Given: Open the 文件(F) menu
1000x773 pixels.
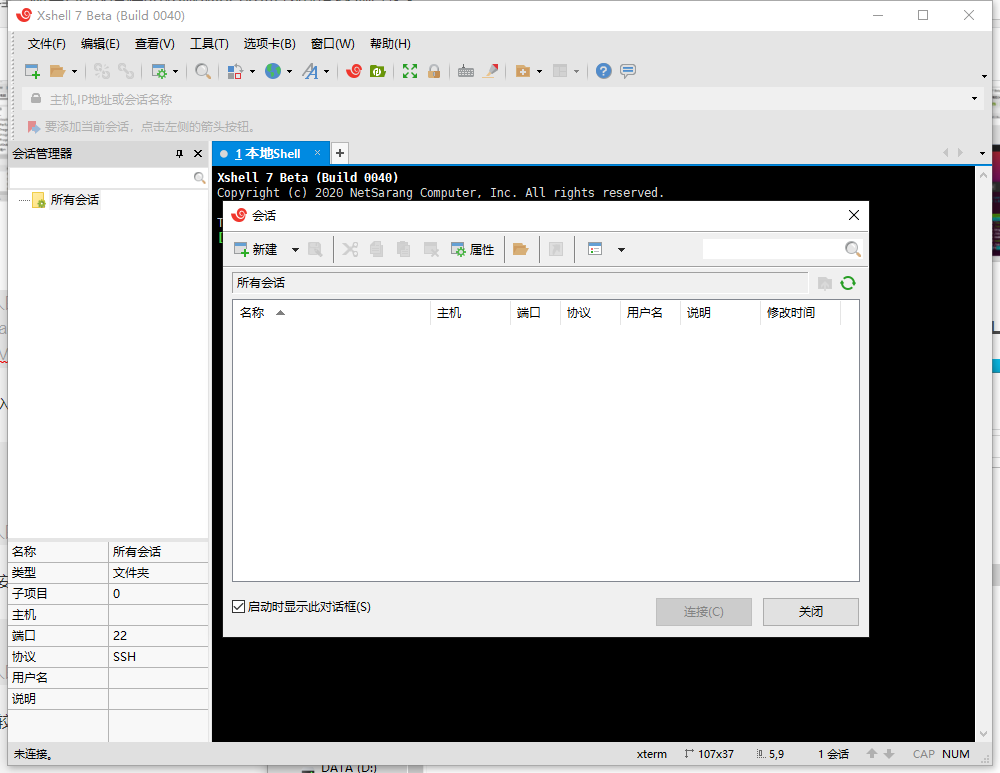Looking at the screenshot, I should (47, 44).
